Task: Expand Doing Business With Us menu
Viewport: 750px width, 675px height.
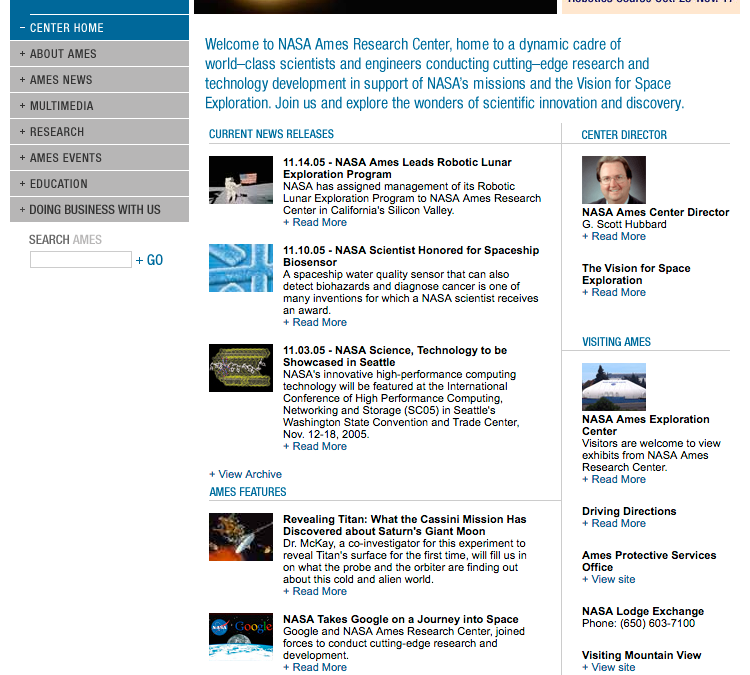Action: coord(99,210)
